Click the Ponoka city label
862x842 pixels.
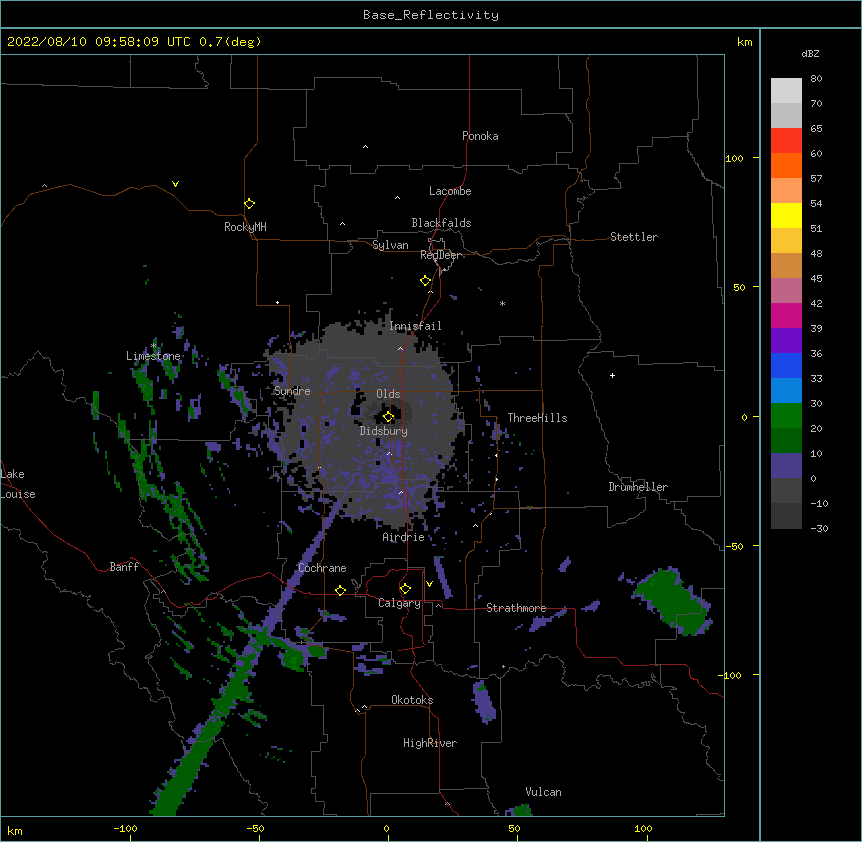(480, 136)
